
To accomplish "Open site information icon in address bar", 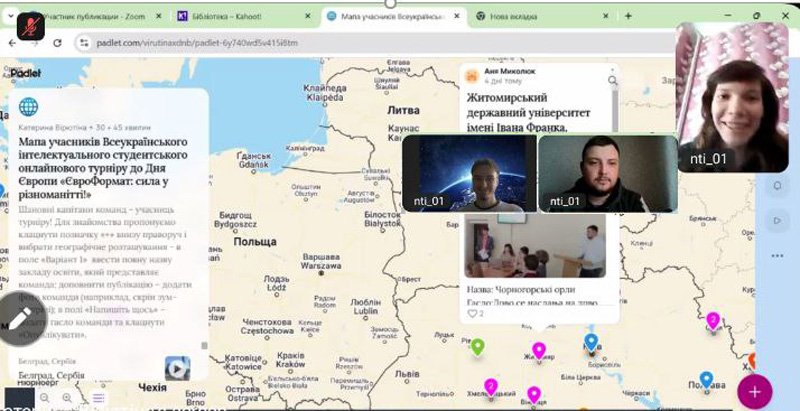I will (84, 43).
